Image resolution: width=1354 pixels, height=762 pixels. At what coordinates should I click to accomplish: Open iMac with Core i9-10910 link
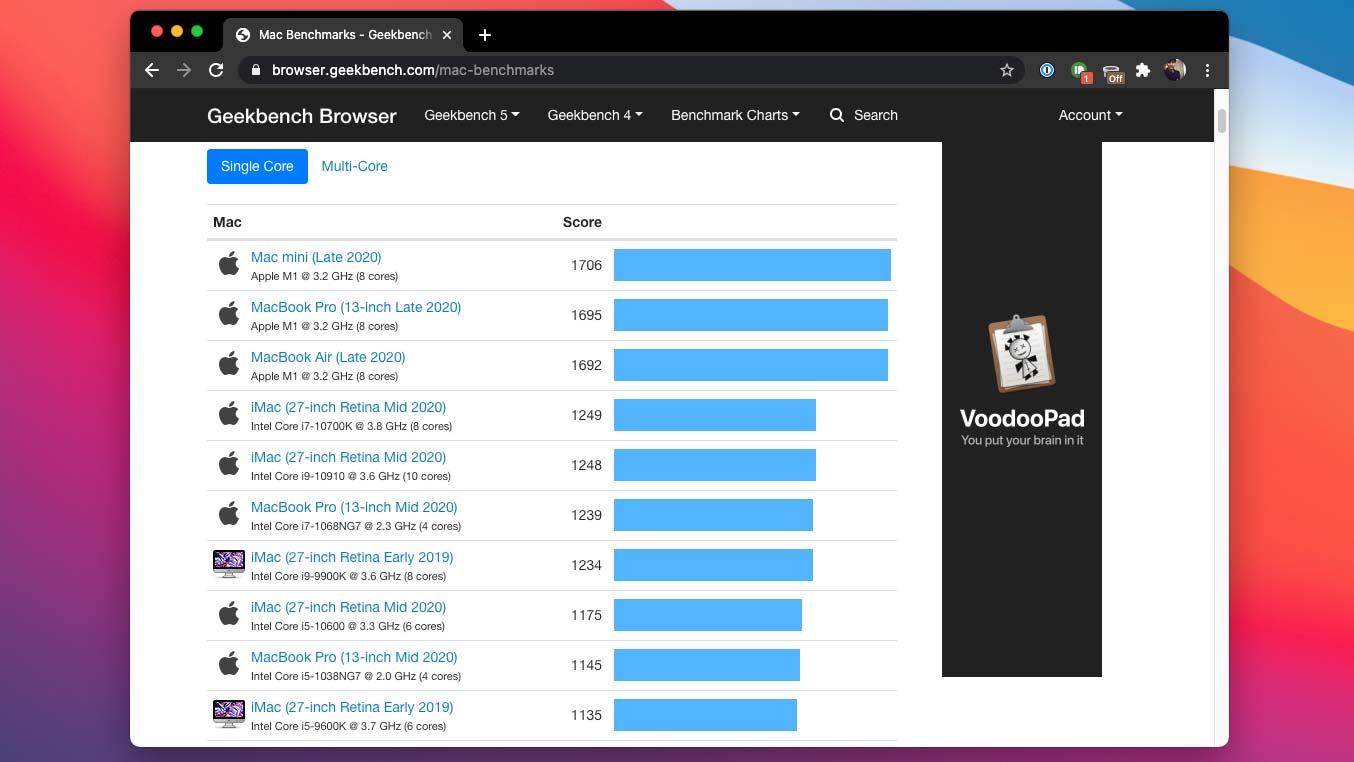(348, 457)
